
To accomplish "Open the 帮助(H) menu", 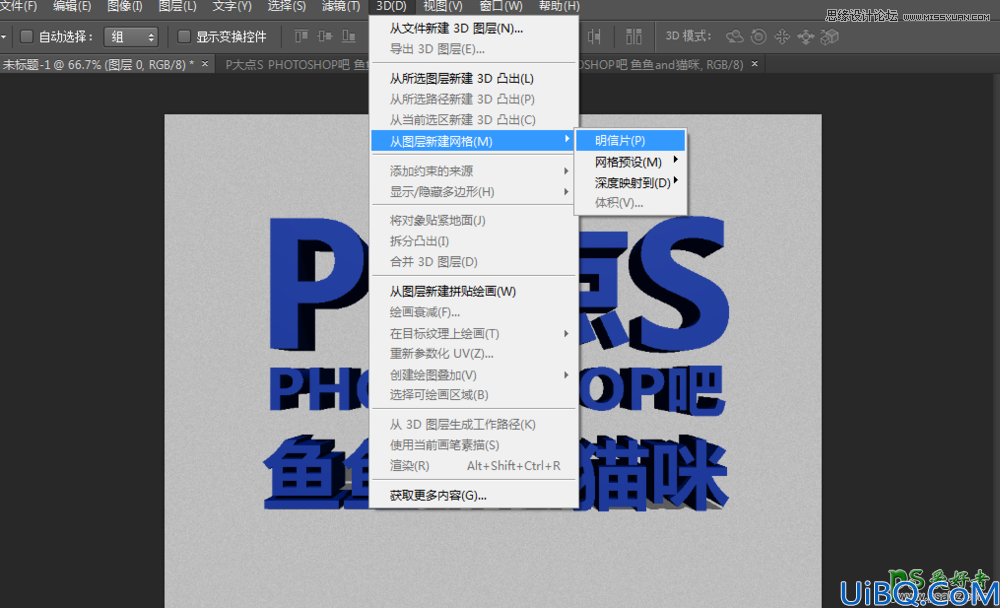I will [559, 6].
